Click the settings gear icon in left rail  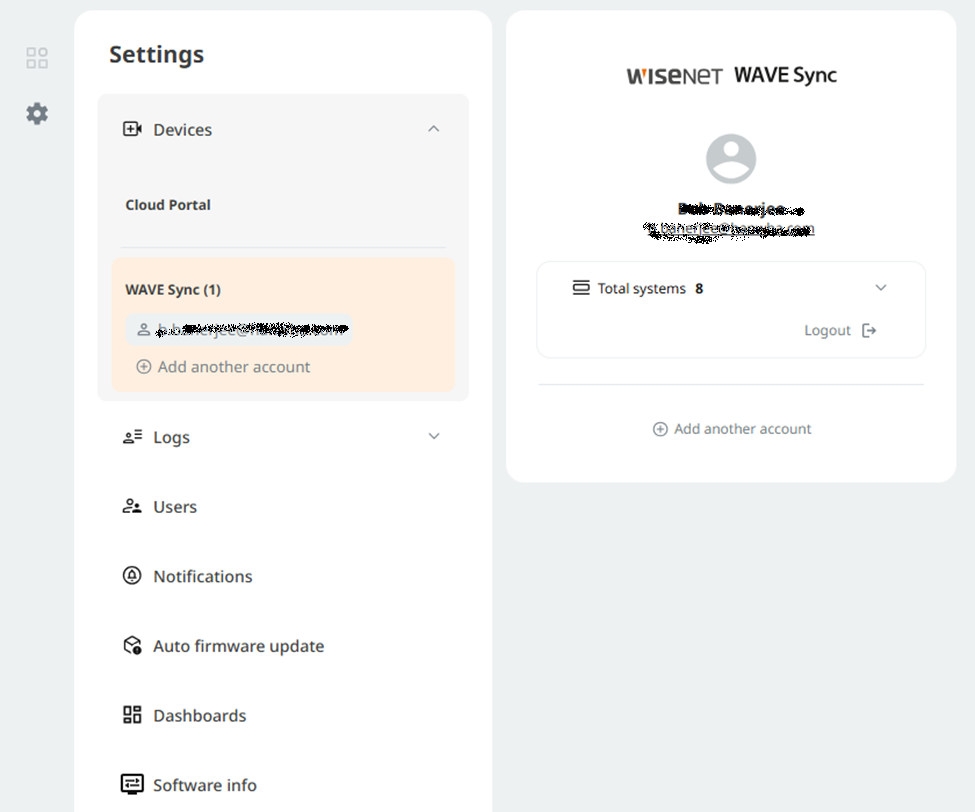[x=37, y=113]
